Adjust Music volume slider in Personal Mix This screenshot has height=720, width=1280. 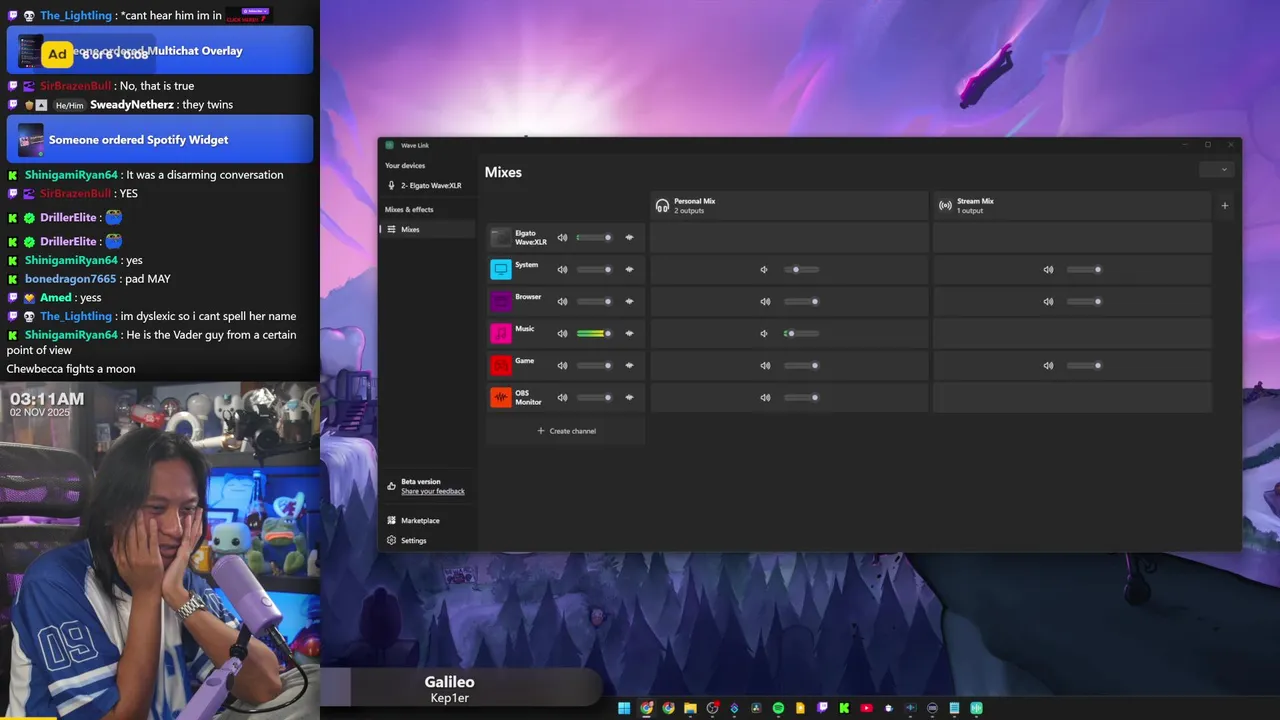(801, 333)
